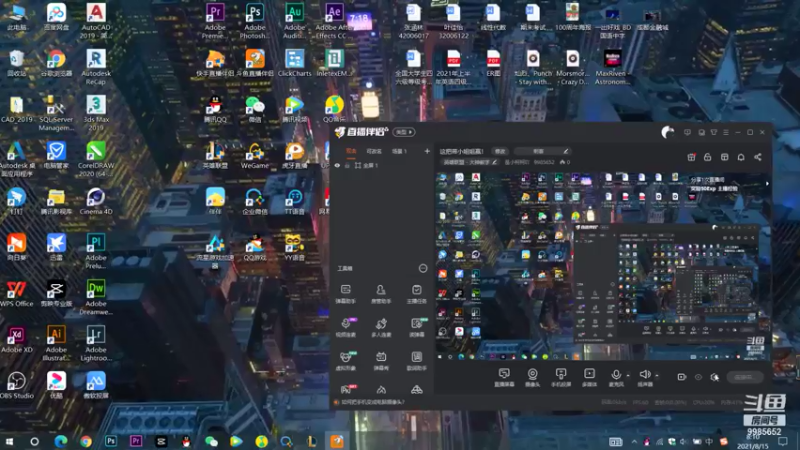Open Chrome from the taskbar

(x=86, y=441)
